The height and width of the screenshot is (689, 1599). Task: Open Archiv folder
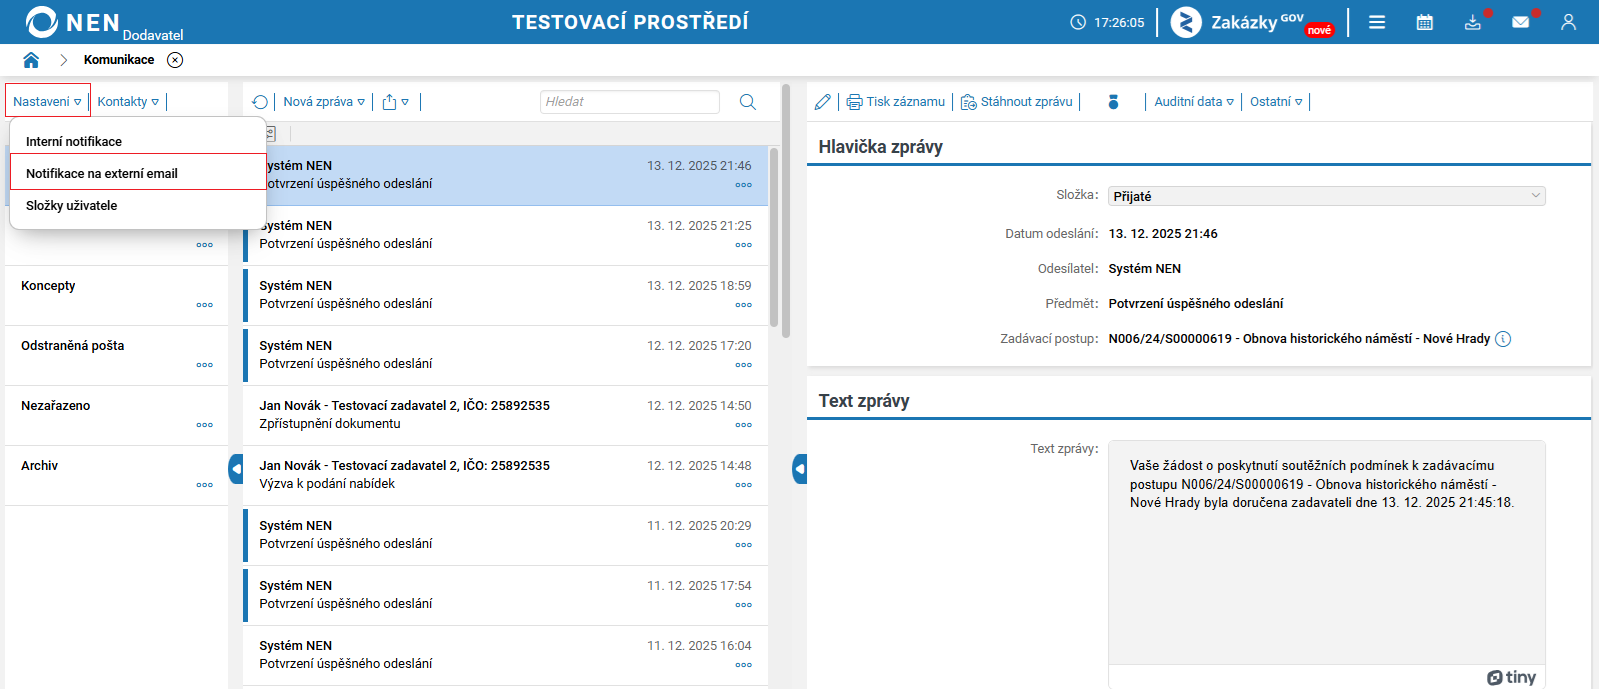click(116, 475)
